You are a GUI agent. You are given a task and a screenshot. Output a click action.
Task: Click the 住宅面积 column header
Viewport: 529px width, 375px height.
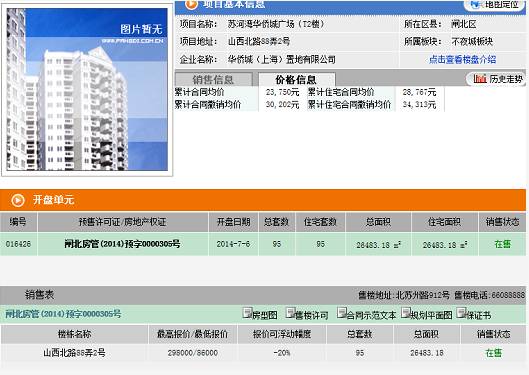coord(444,222)
